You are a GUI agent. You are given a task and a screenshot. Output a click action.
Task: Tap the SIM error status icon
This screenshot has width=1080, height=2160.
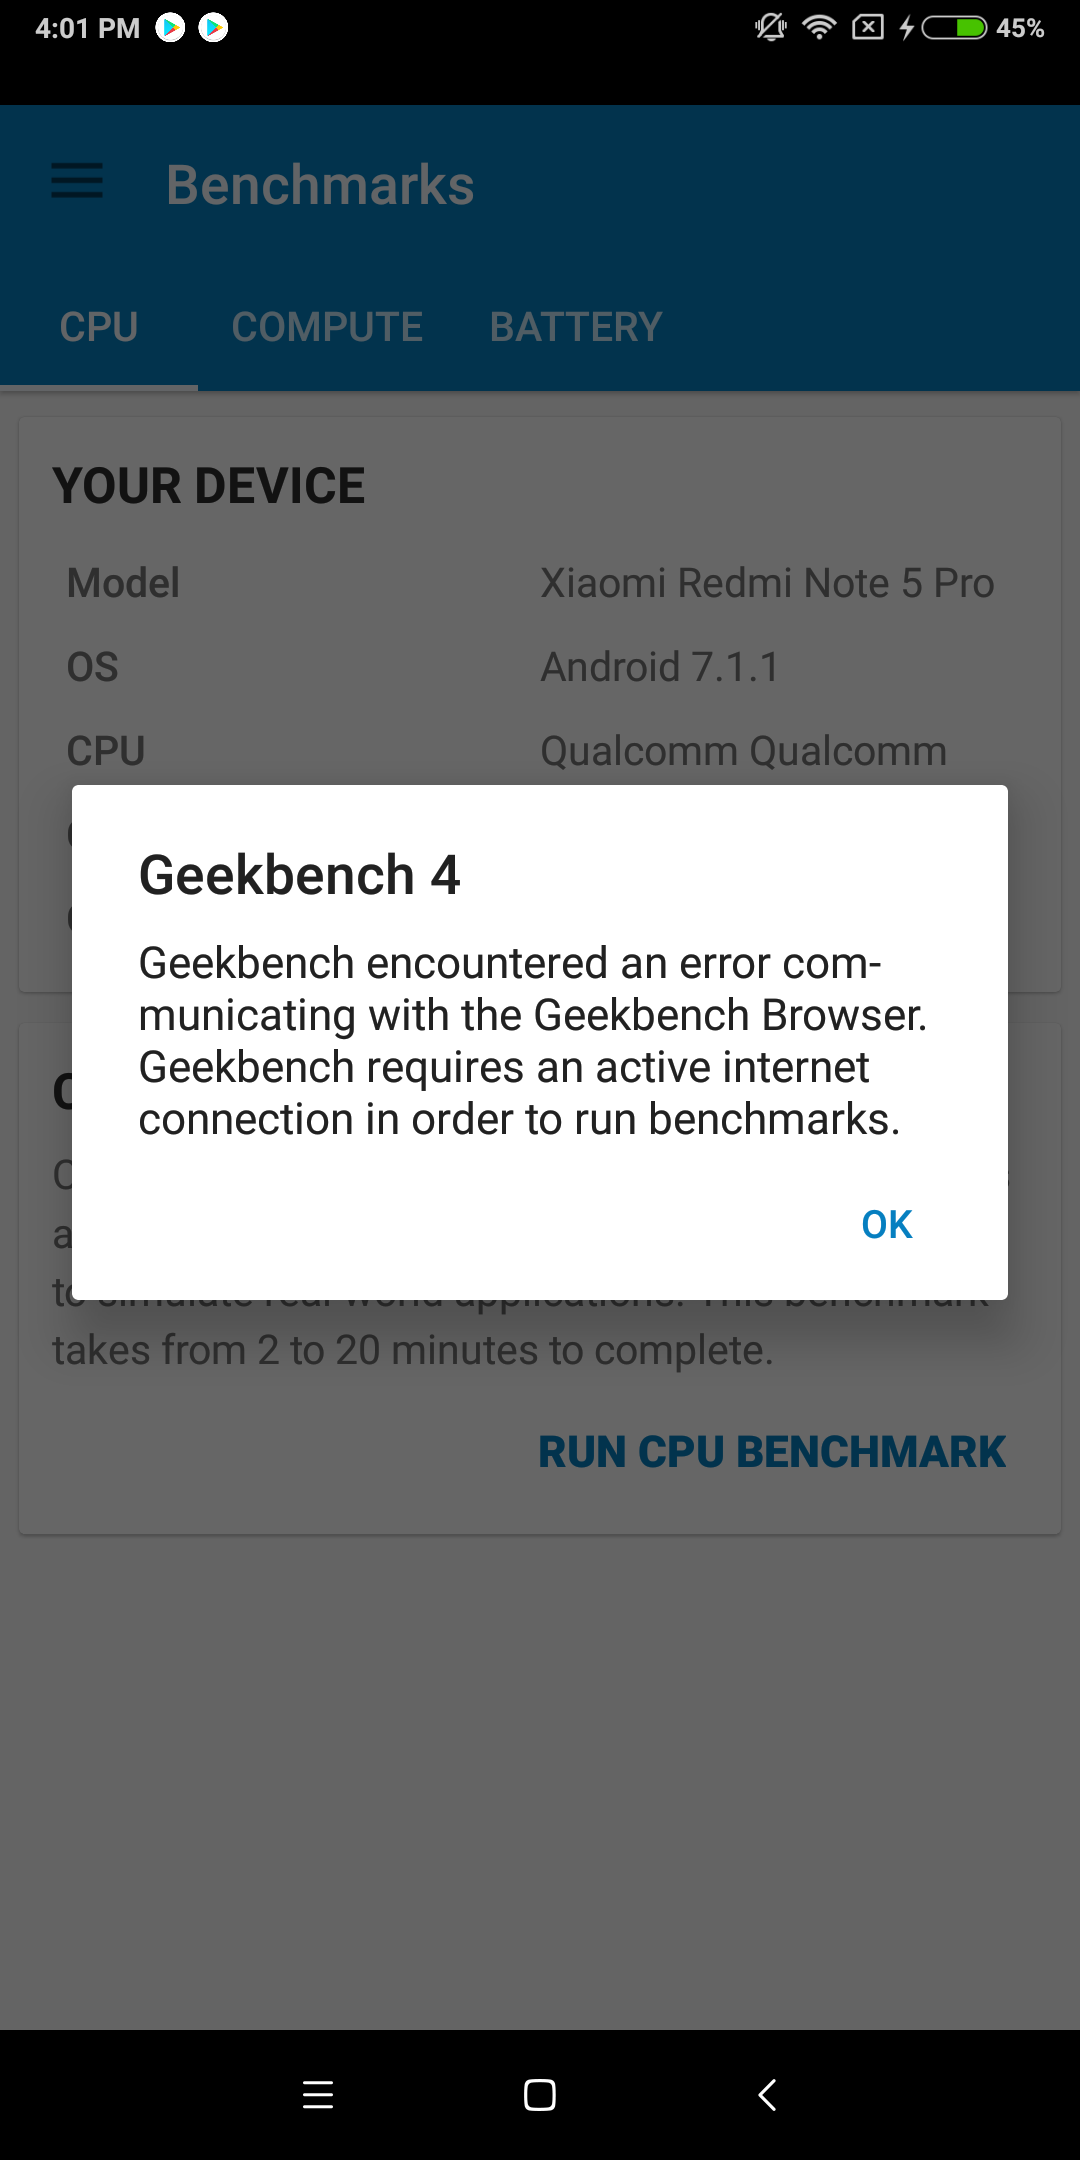[x=868, y=27]
